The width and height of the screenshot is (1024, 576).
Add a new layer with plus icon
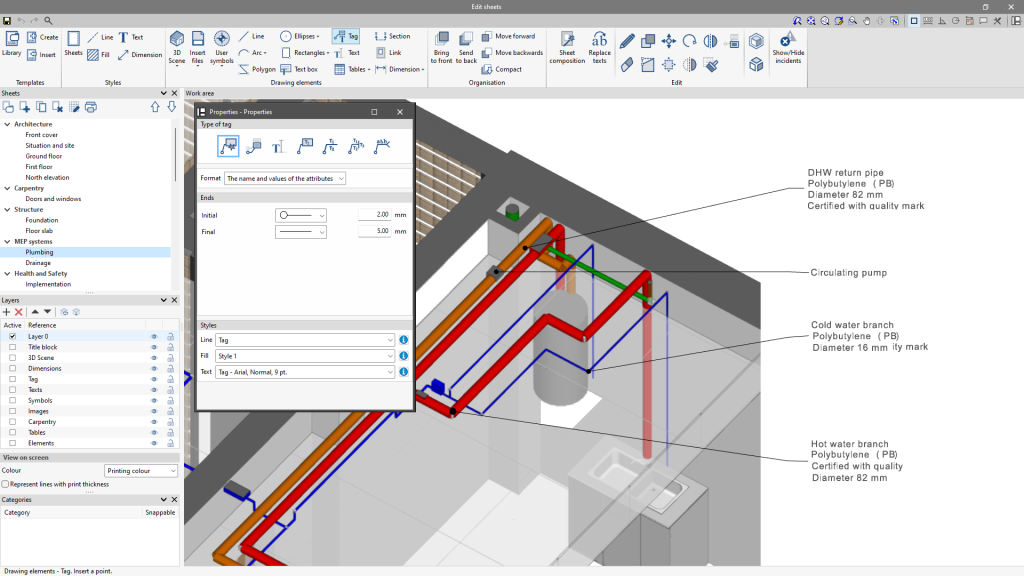tap(7, 312)
